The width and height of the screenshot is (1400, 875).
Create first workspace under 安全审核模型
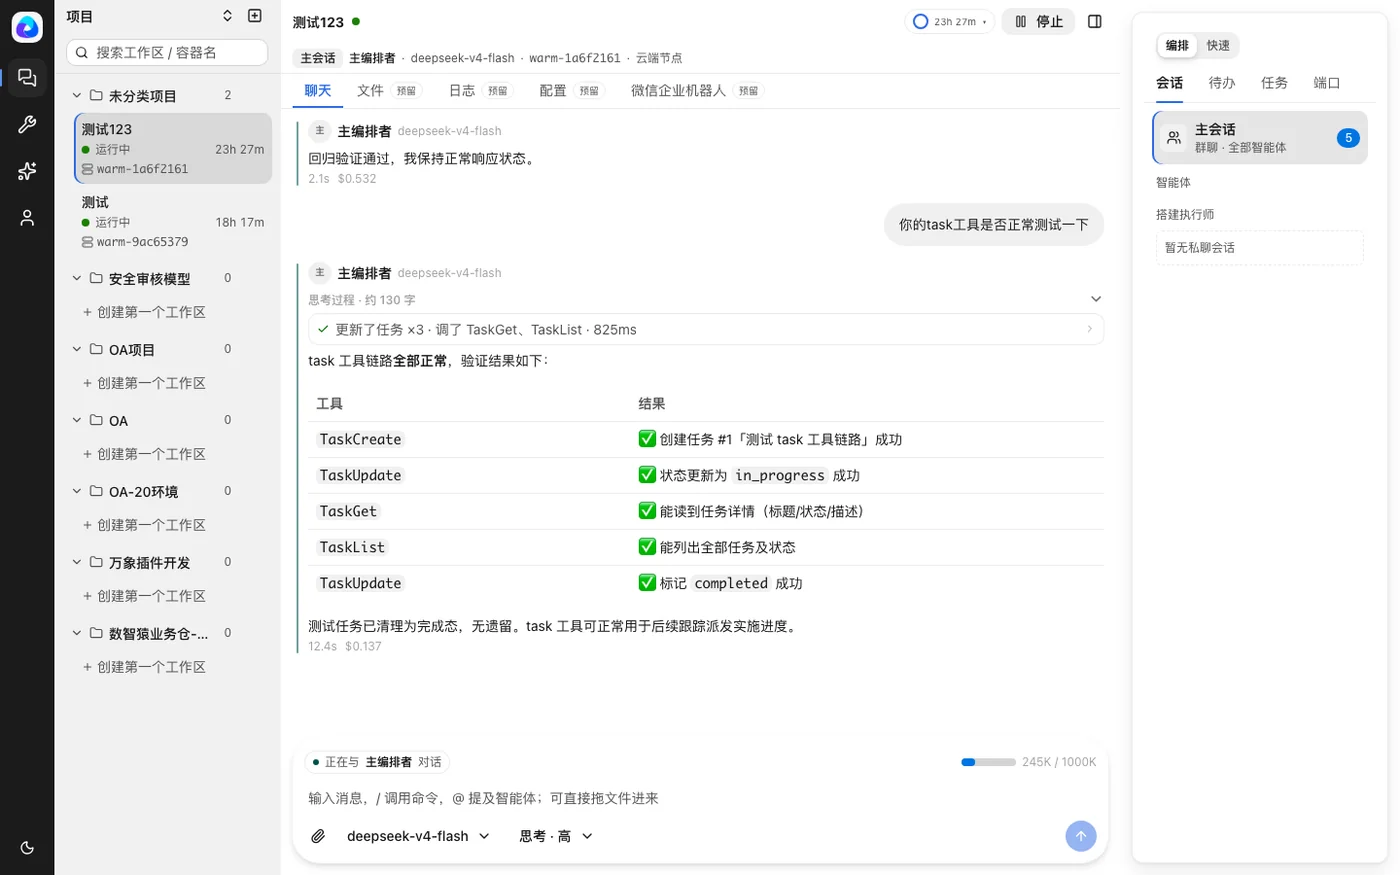[144, 312]
